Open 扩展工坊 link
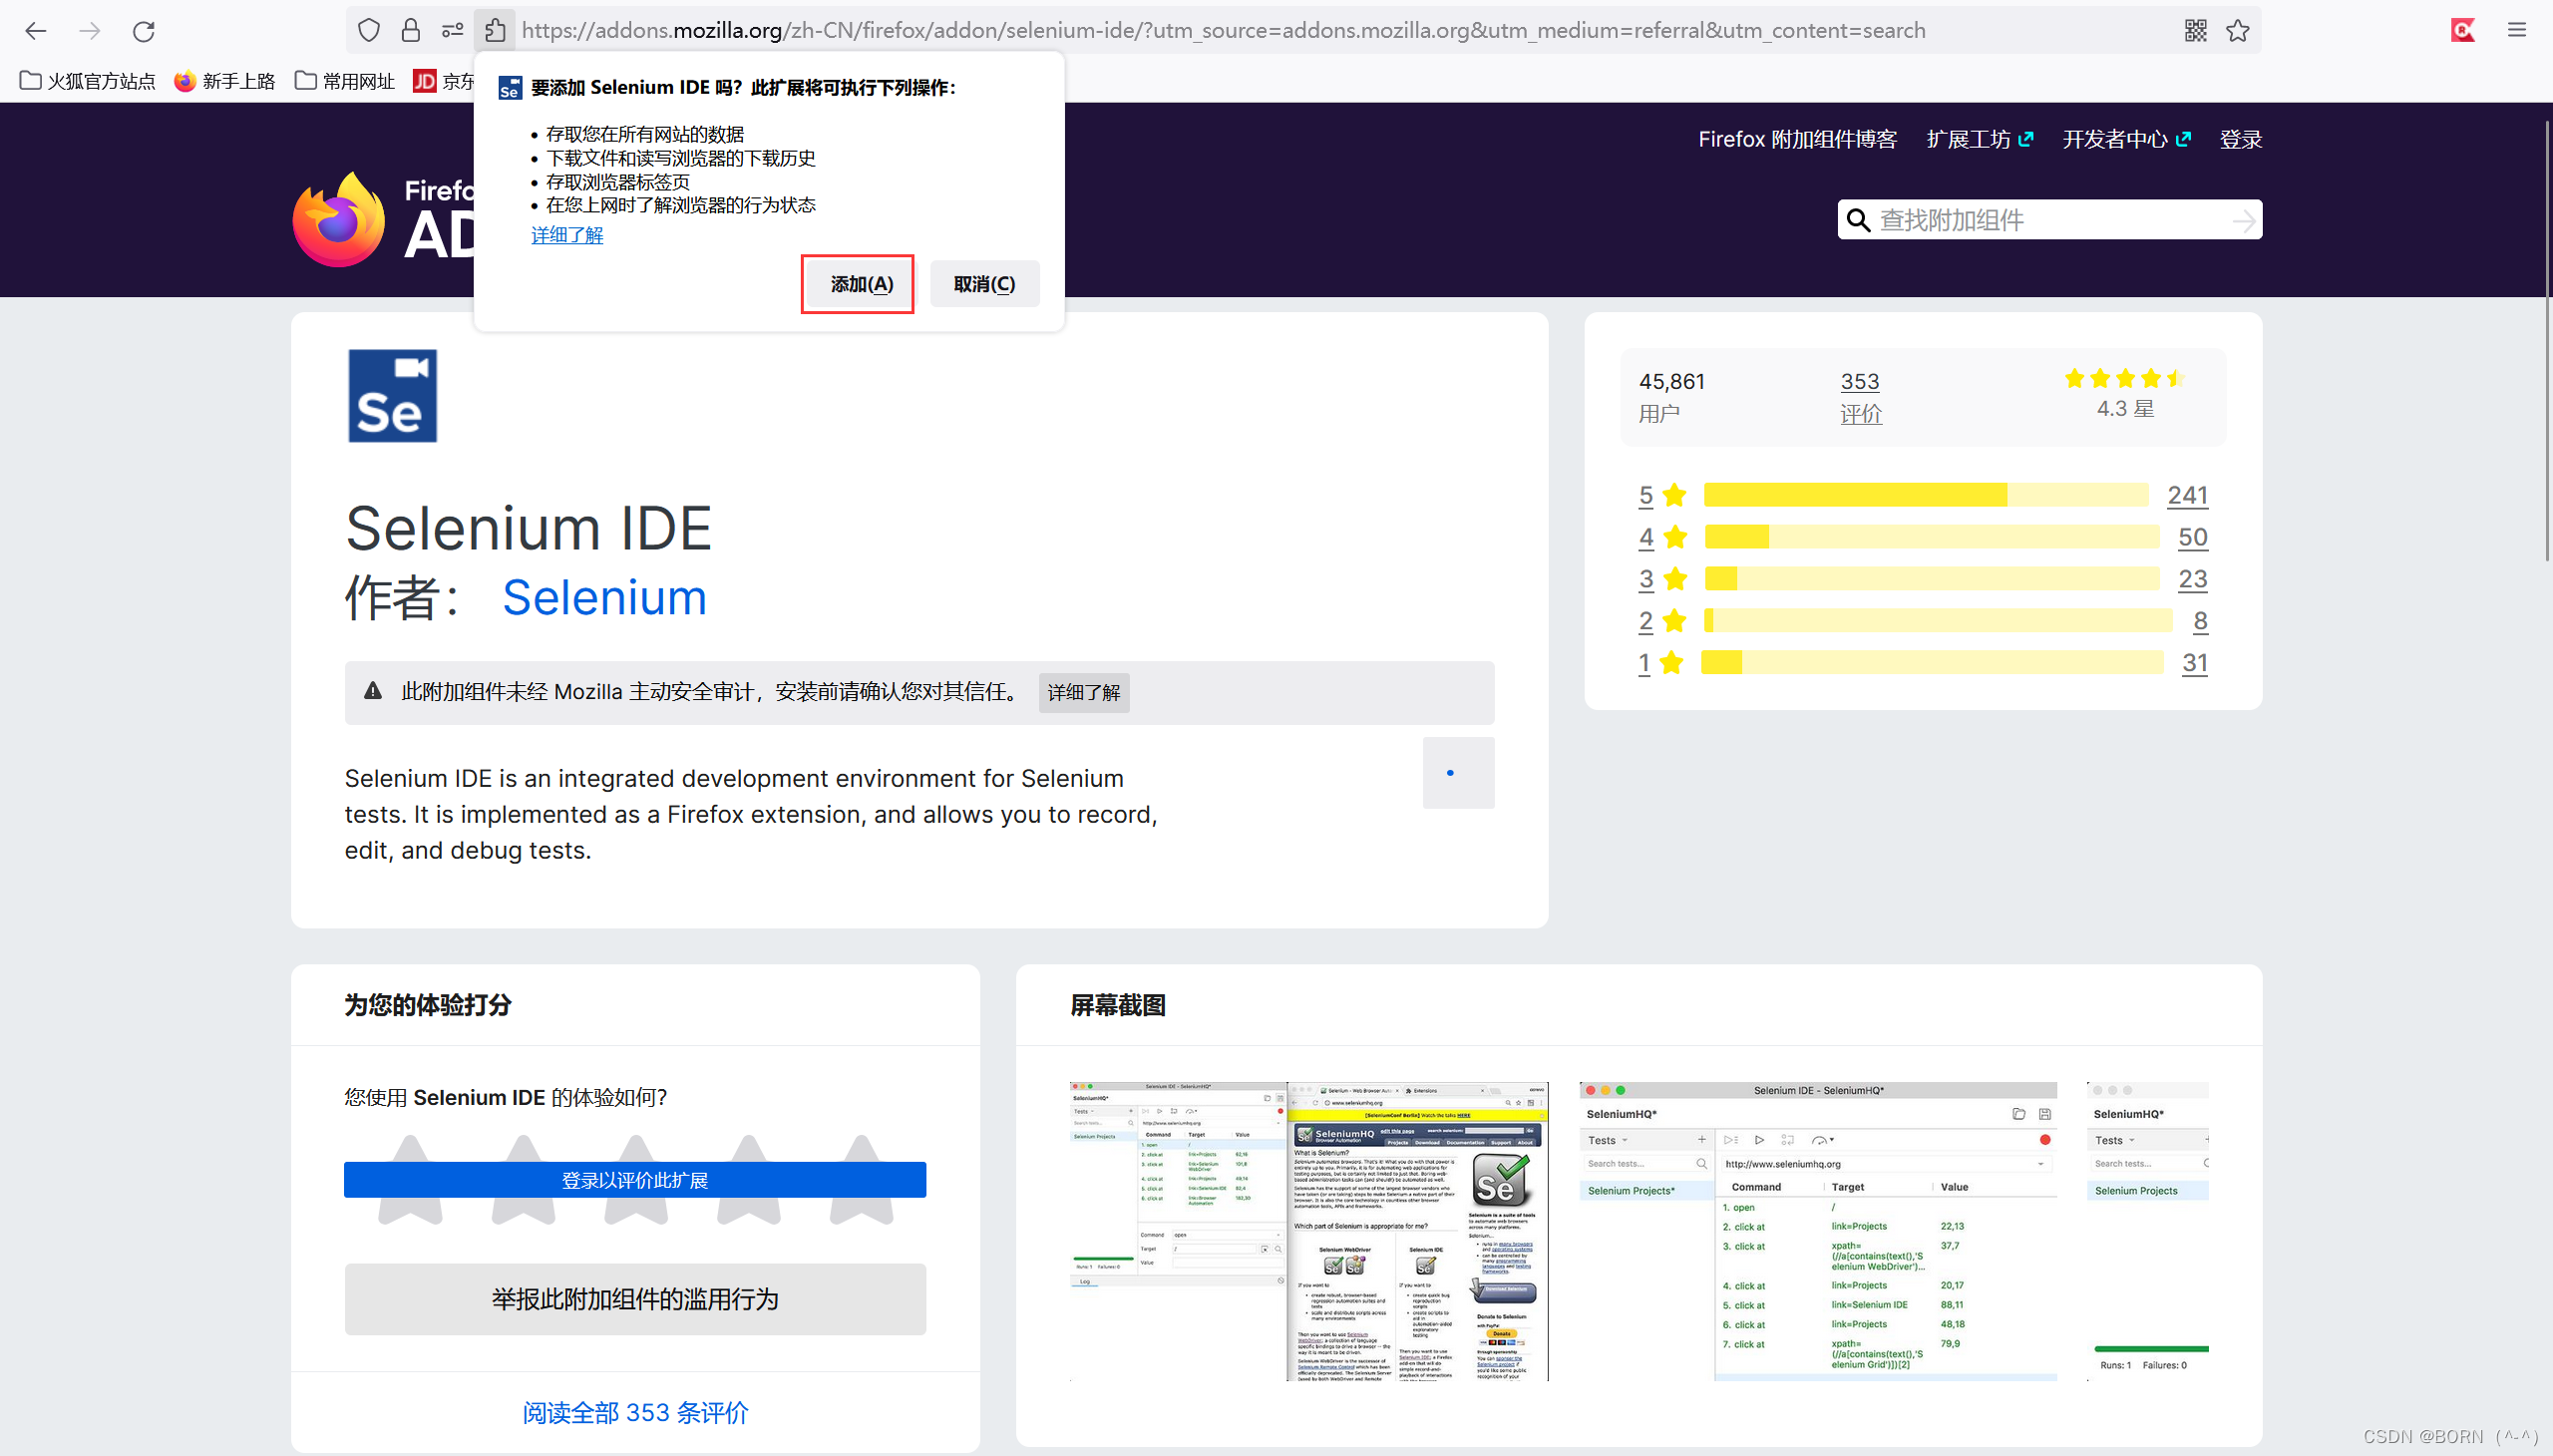 point(1979,140)
